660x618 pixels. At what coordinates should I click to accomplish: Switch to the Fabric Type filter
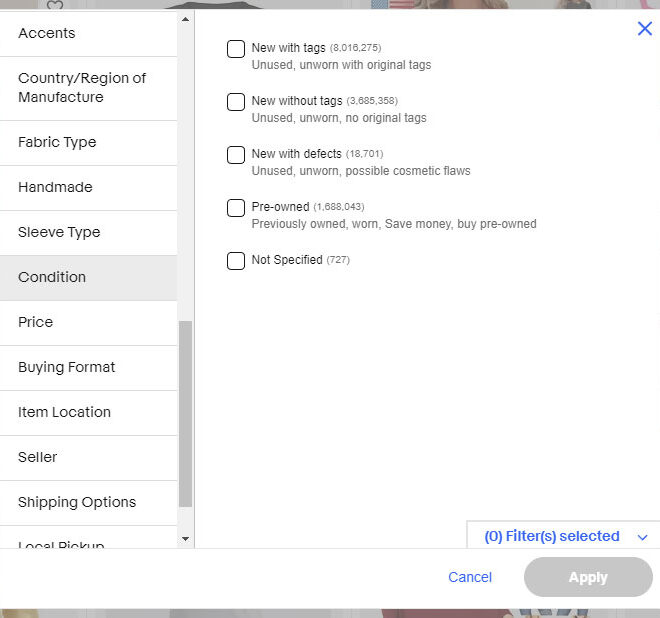pyautogui.click(x=88, y=142)
